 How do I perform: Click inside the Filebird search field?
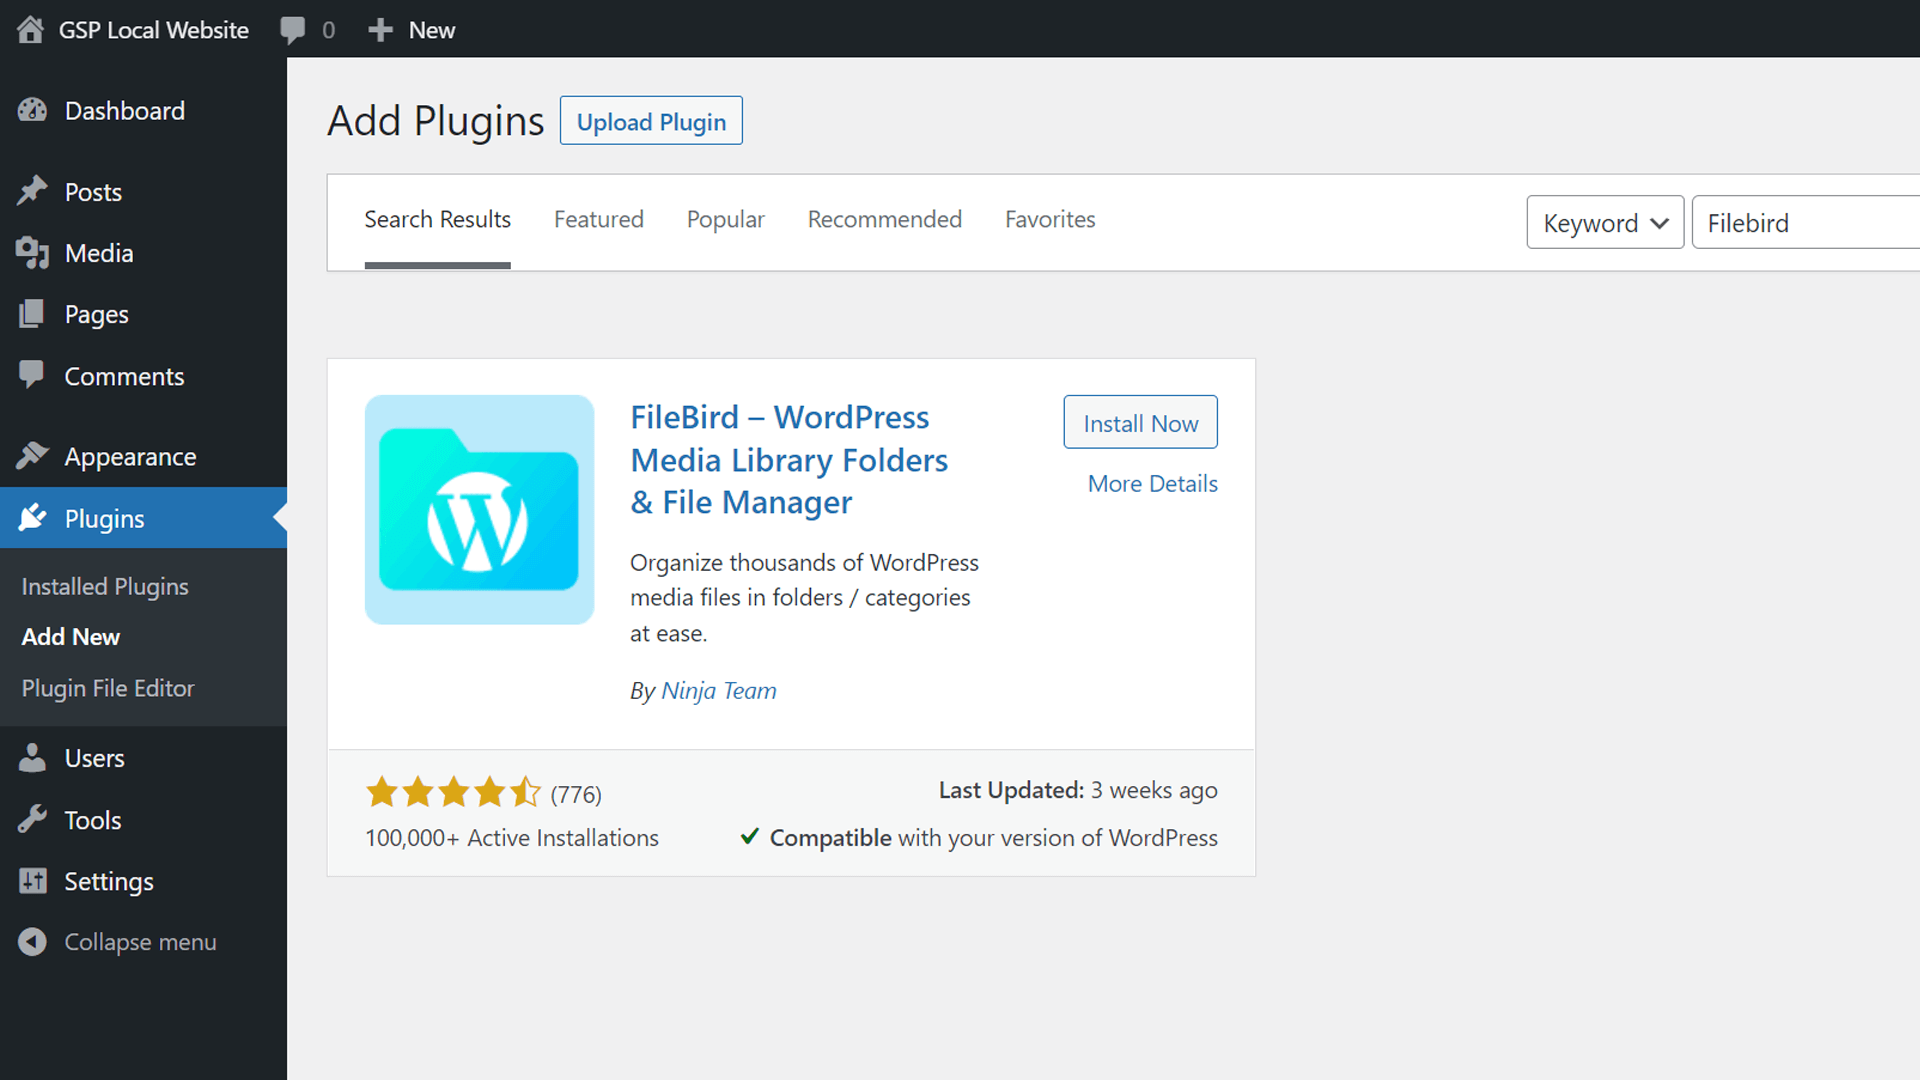[x=1810, y=222]
